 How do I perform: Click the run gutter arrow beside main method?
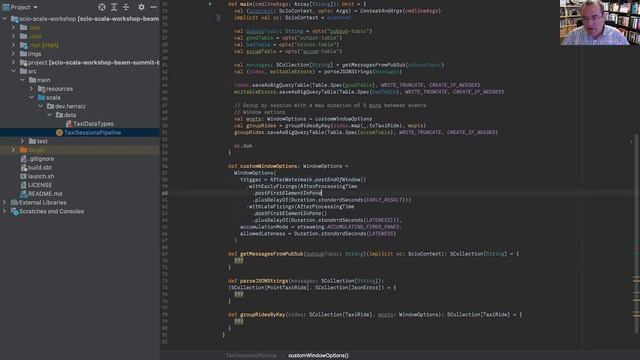210,4
